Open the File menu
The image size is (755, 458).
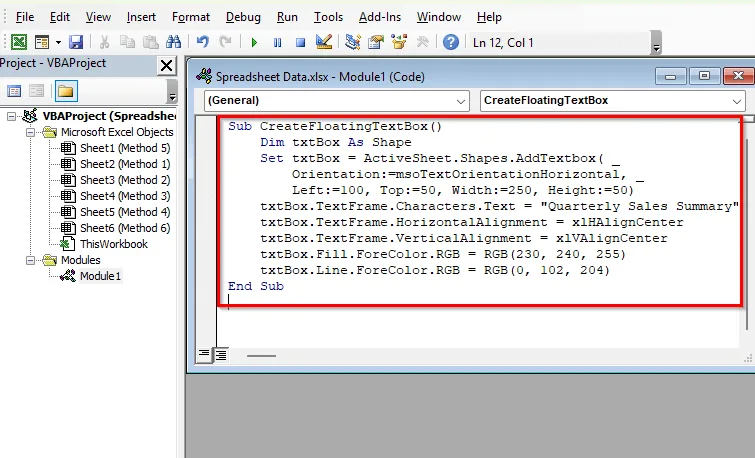tap(25, 17)
